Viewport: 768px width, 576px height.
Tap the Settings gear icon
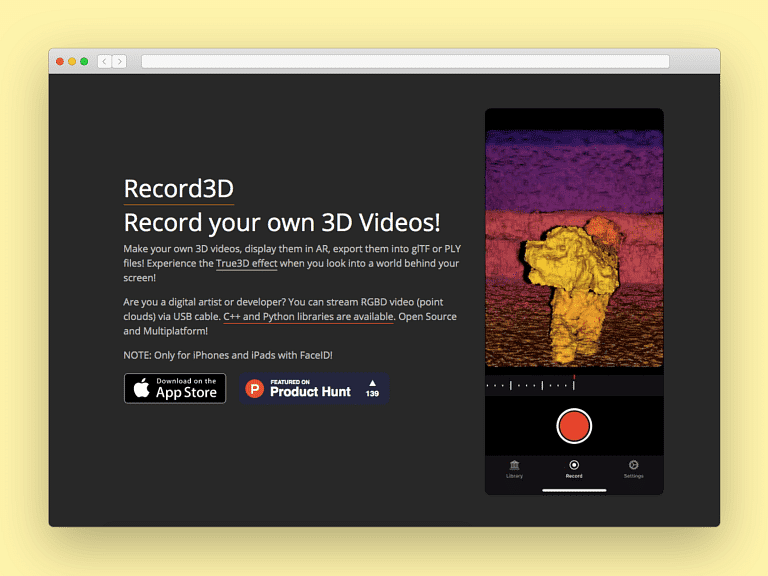click(633, 465)
